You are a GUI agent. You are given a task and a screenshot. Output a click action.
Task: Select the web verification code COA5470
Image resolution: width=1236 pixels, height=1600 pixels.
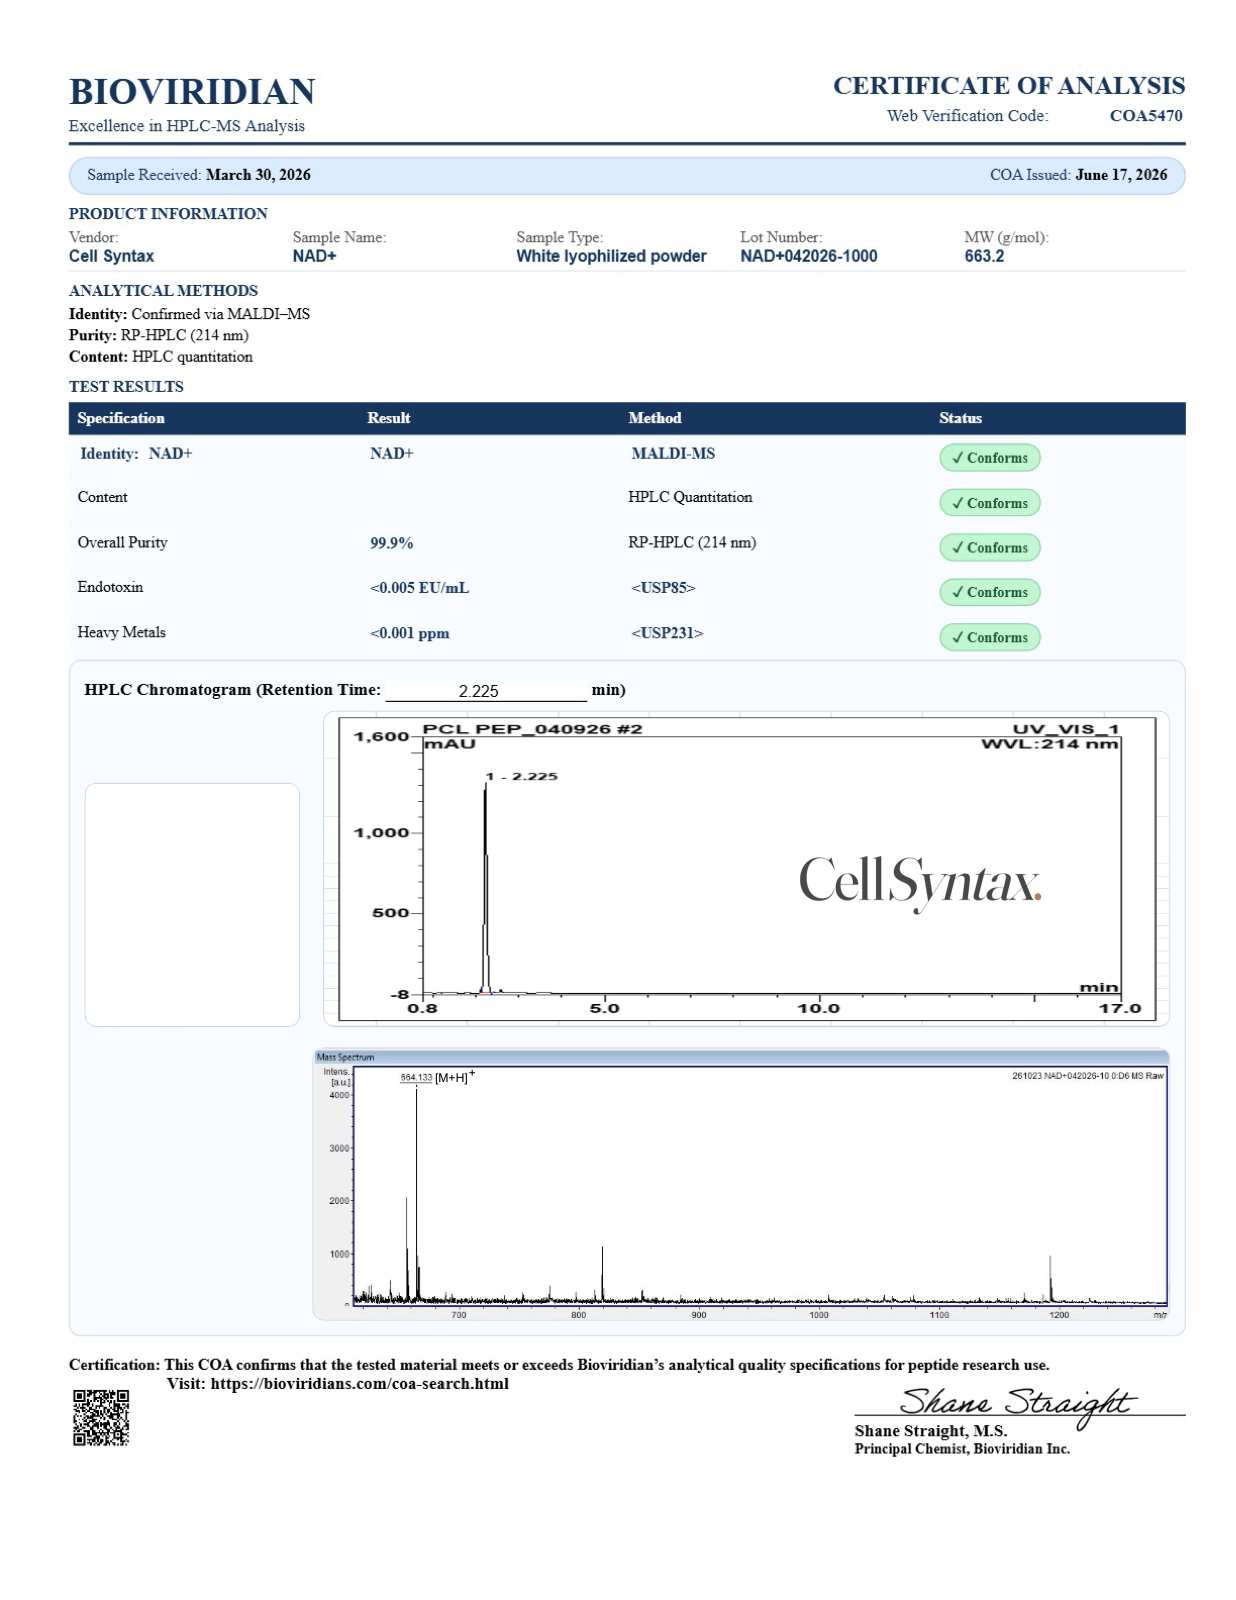tap(1146, 116)
